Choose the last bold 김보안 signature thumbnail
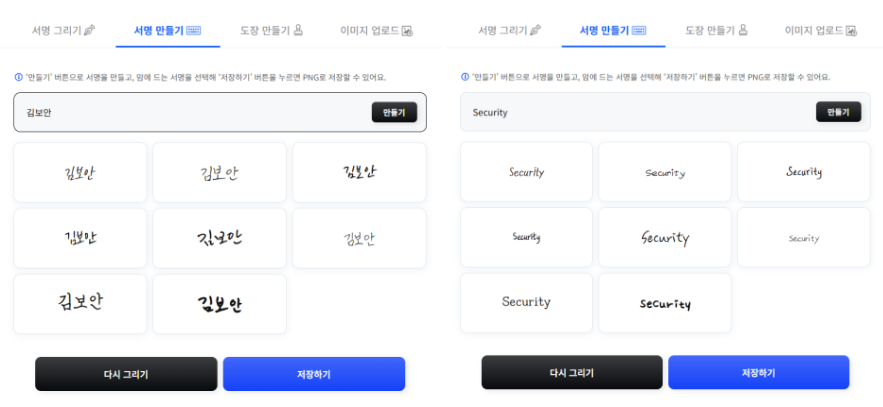Screen dimensions: 883x407 pyautogui.click(x=219, y=304)
